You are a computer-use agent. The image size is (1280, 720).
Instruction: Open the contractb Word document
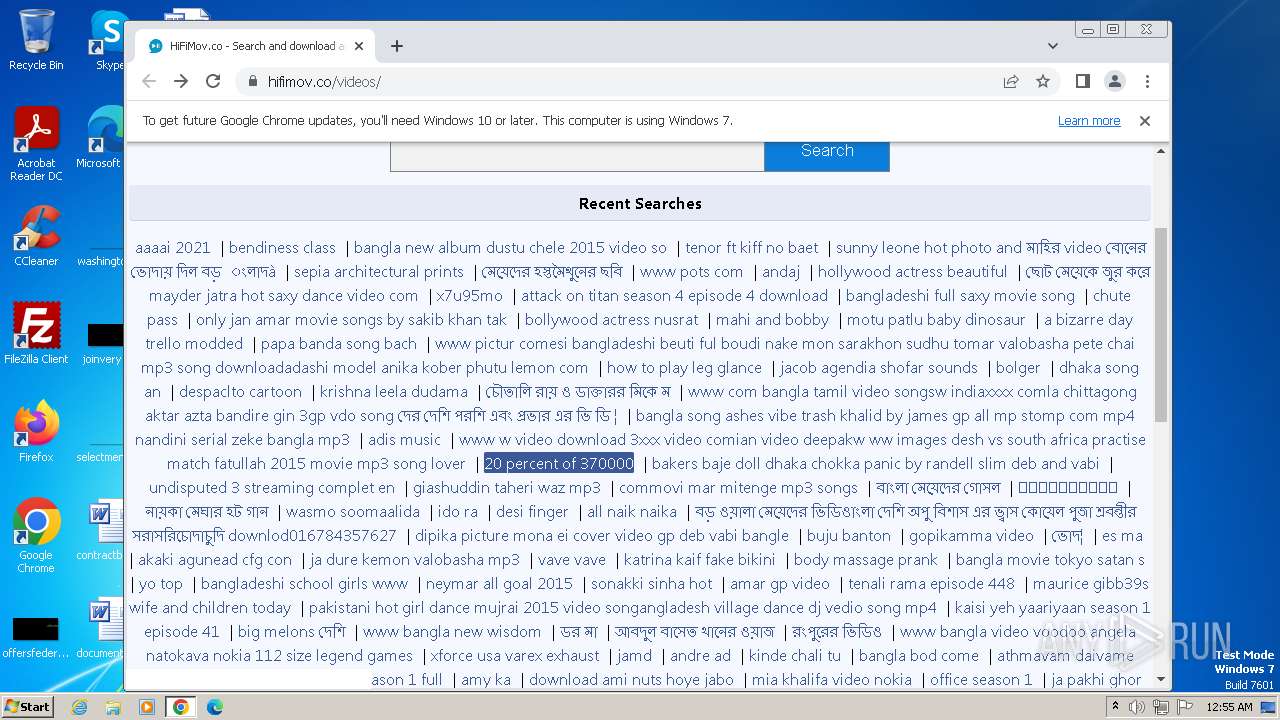pyautogui.click(x=100, y=531)
